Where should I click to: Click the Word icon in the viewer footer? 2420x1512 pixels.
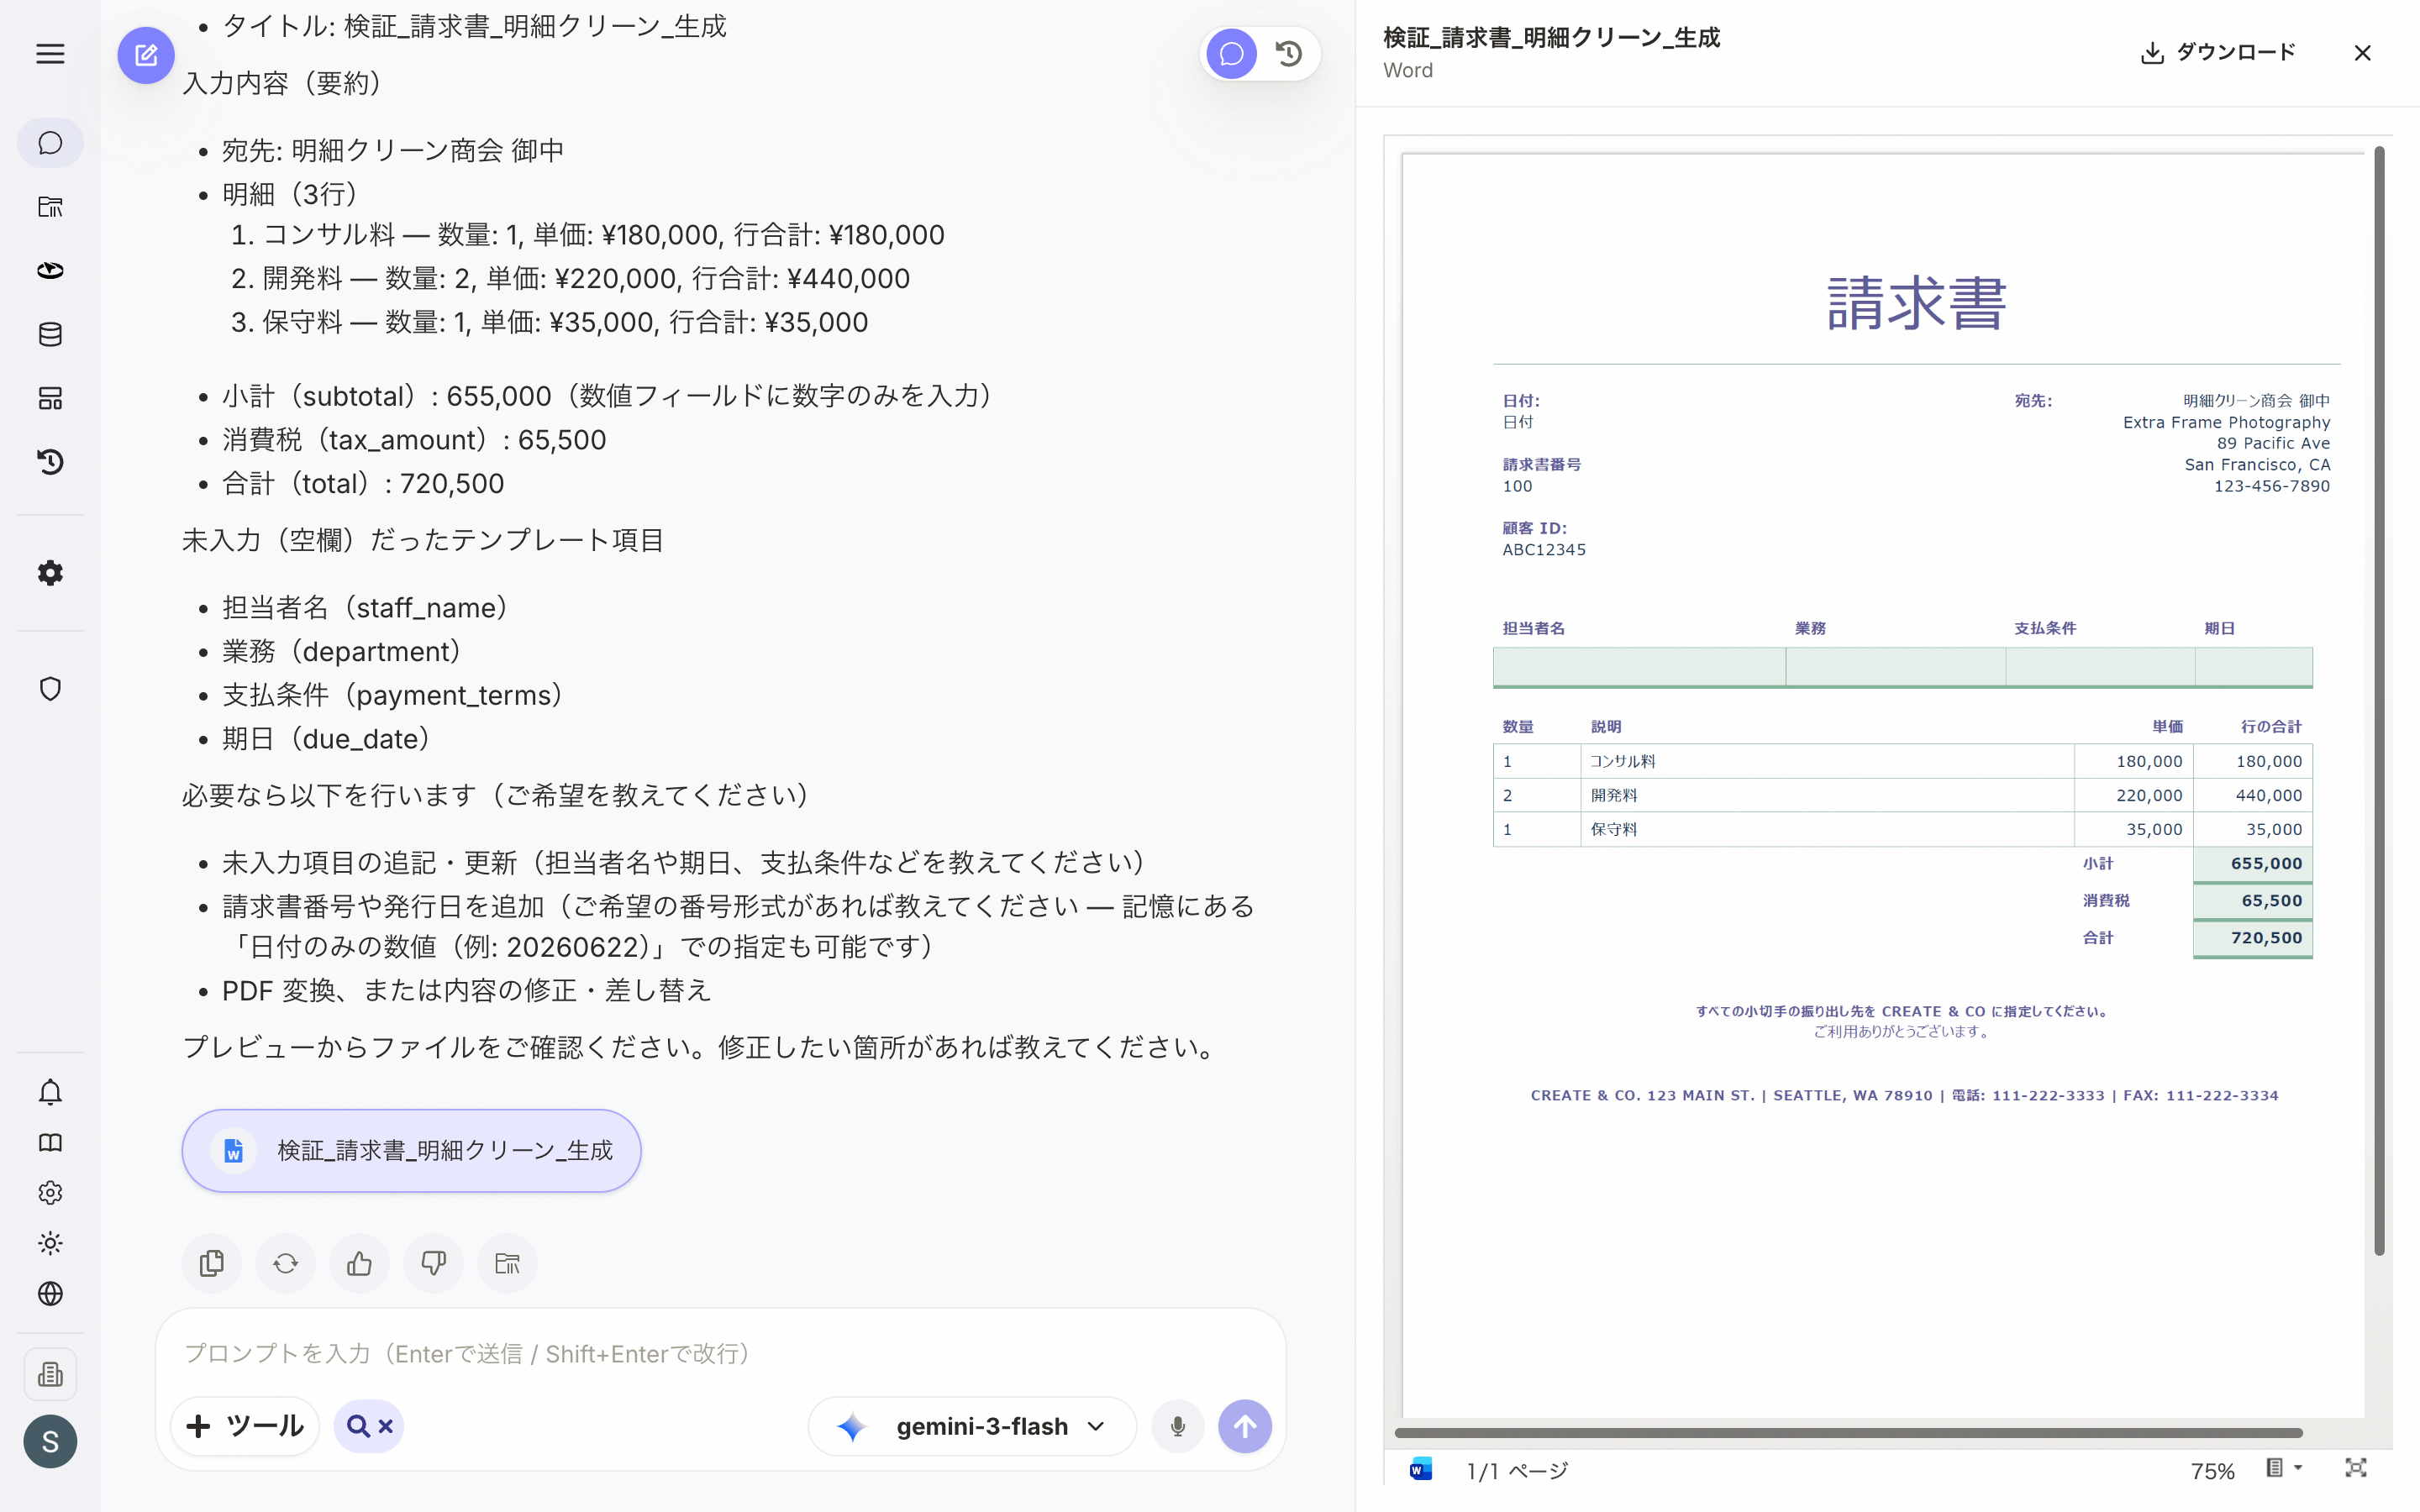(x=1420, y=1470)
